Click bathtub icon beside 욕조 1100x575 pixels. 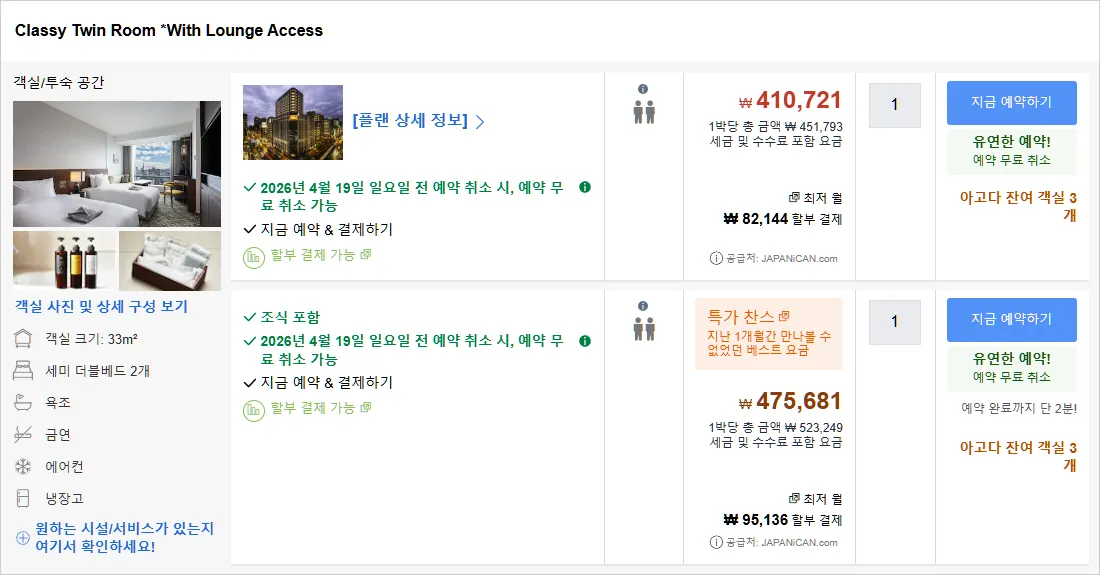pos(23,402)
